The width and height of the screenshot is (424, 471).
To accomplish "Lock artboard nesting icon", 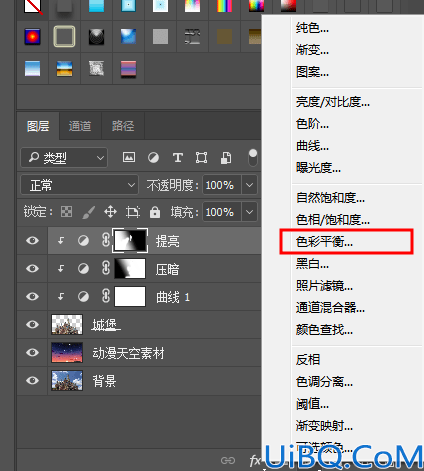I will coord(133,212).
